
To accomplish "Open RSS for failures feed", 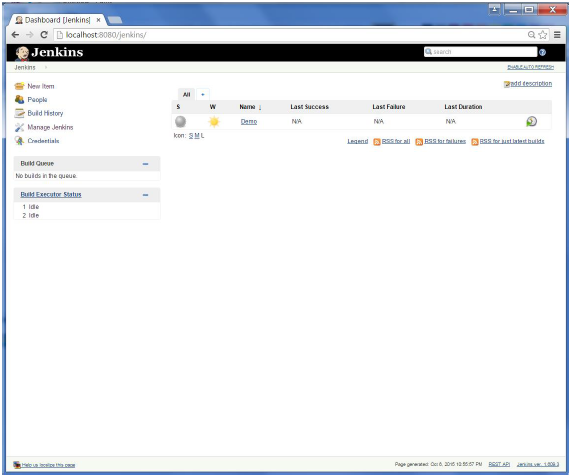I will point(445,141).
